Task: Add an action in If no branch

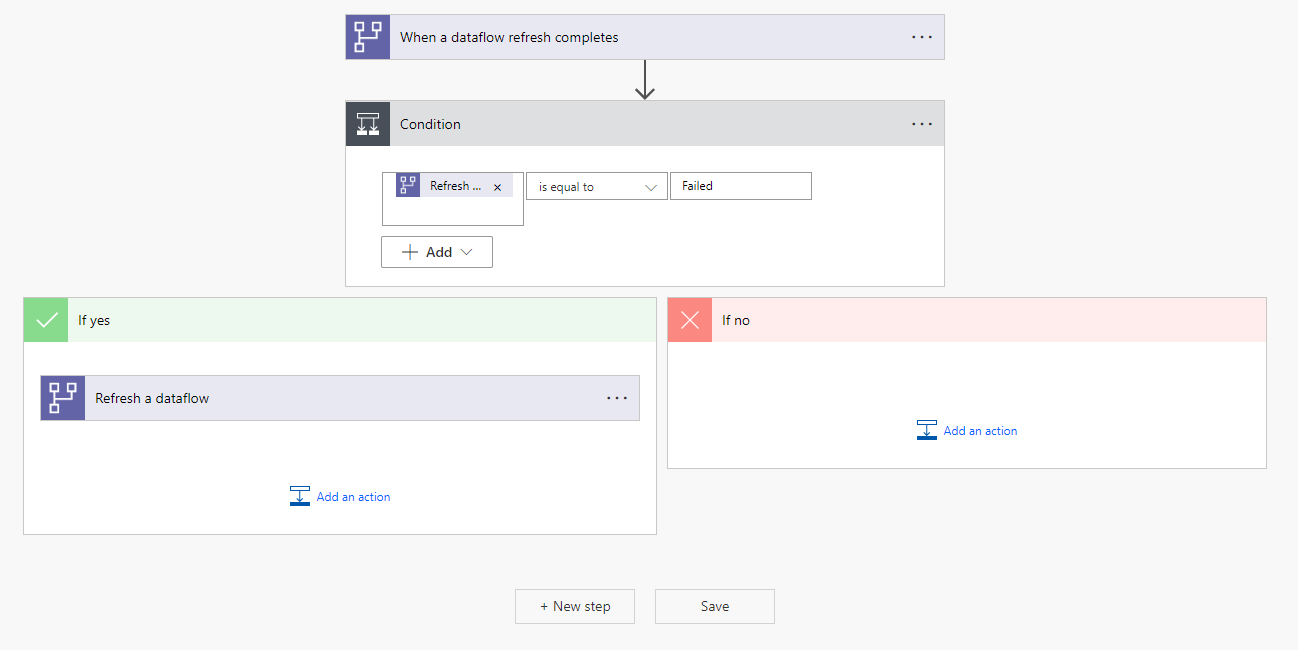Action: point(967,431)
